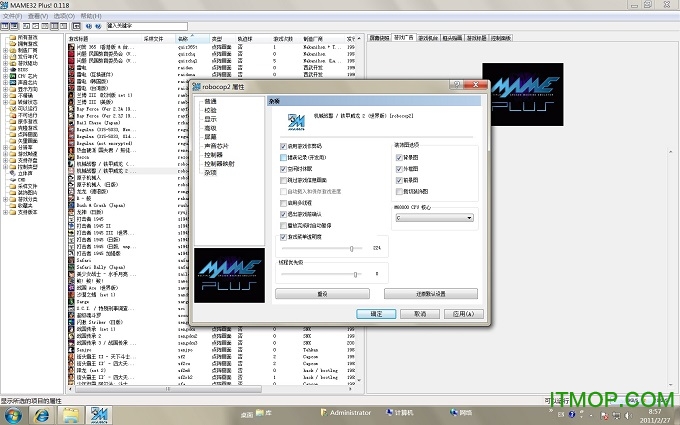Click the 还原默认设置 button
Screen dimensions: 680x425
pos(431,294)
